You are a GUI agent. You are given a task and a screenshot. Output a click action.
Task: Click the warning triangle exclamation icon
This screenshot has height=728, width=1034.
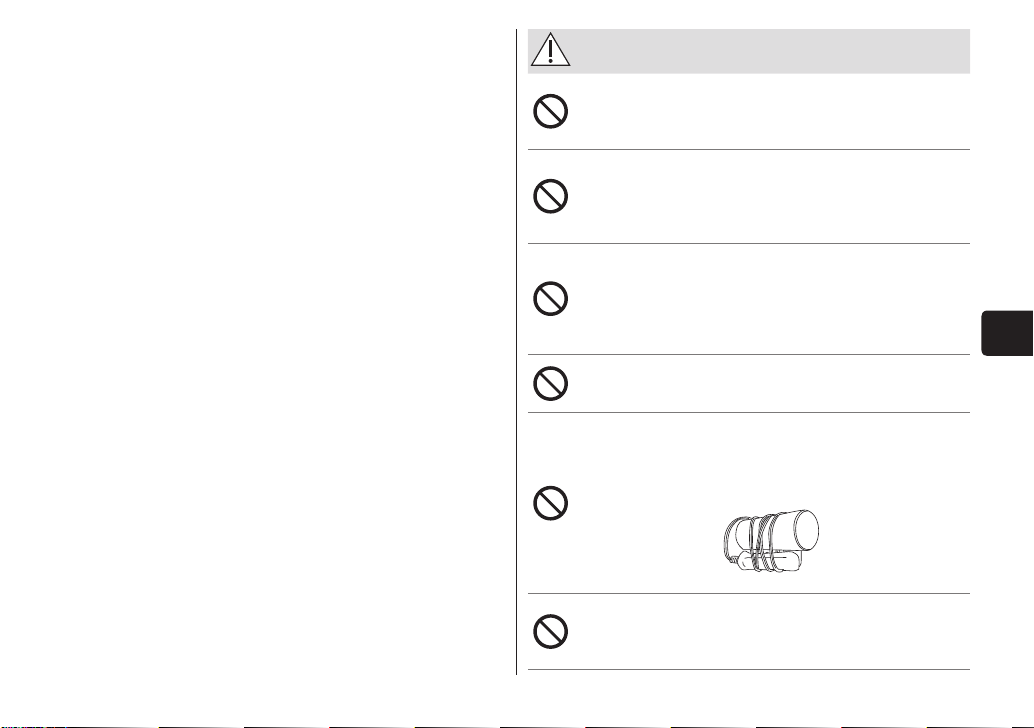pyautogui.click(x=551, y=50)
